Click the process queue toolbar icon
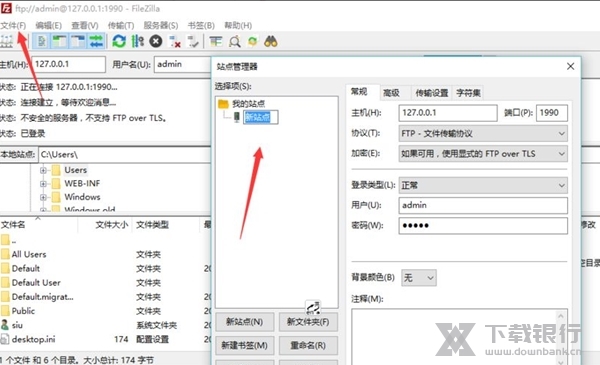This screenshot has height=365, width=600. pos(137,41)
